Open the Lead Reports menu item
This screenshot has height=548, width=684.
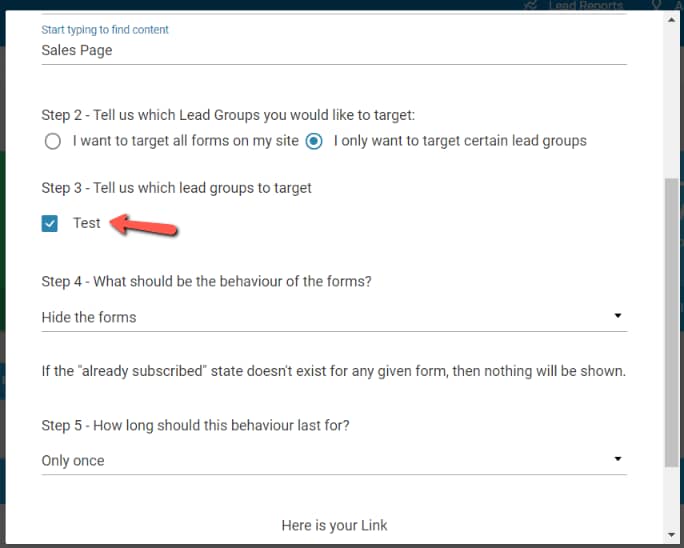(x=585, y=5)
